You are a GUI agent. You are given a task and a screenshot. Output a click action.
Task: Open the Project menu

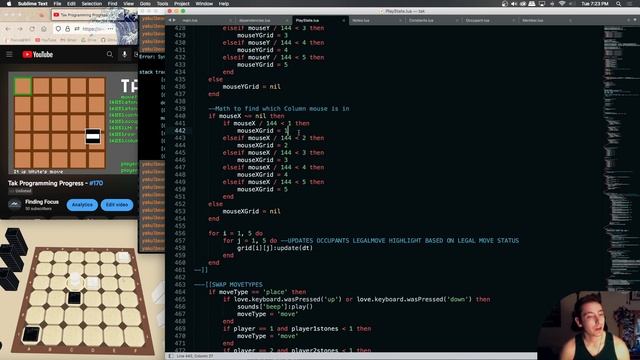point(182,4)
